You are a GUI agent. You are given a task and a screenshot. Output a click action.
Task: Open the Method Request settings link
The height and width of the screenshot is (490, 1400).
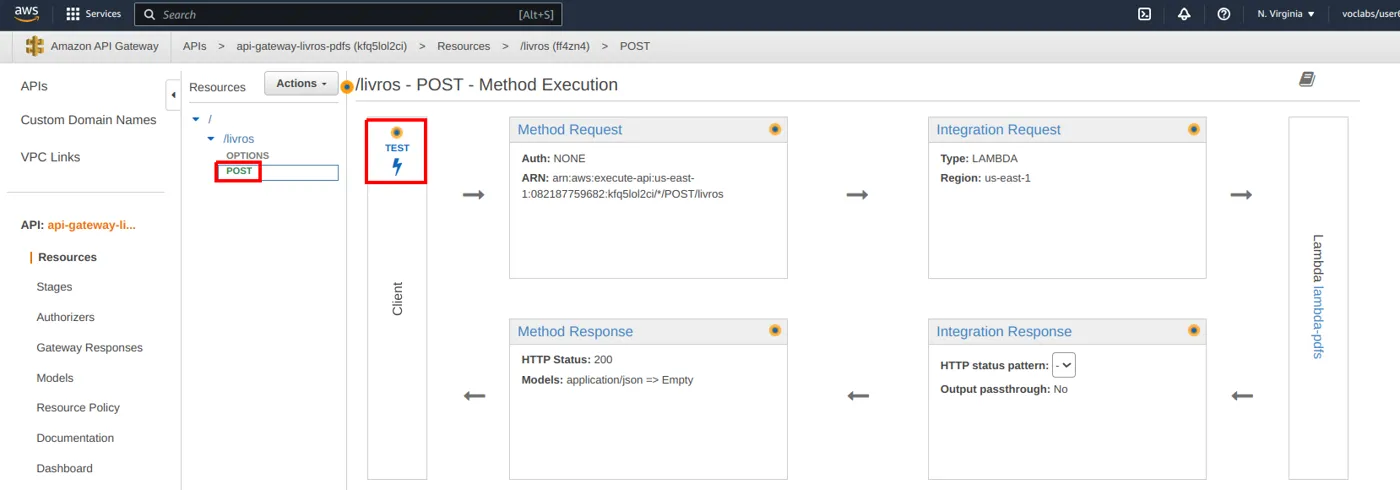569,130
